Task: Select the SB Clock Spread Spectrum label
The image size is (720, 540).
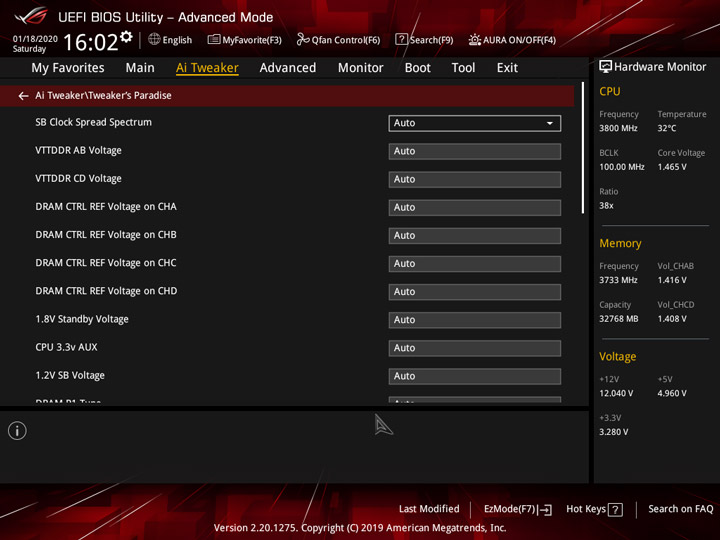Action: [x=93, y=122]
